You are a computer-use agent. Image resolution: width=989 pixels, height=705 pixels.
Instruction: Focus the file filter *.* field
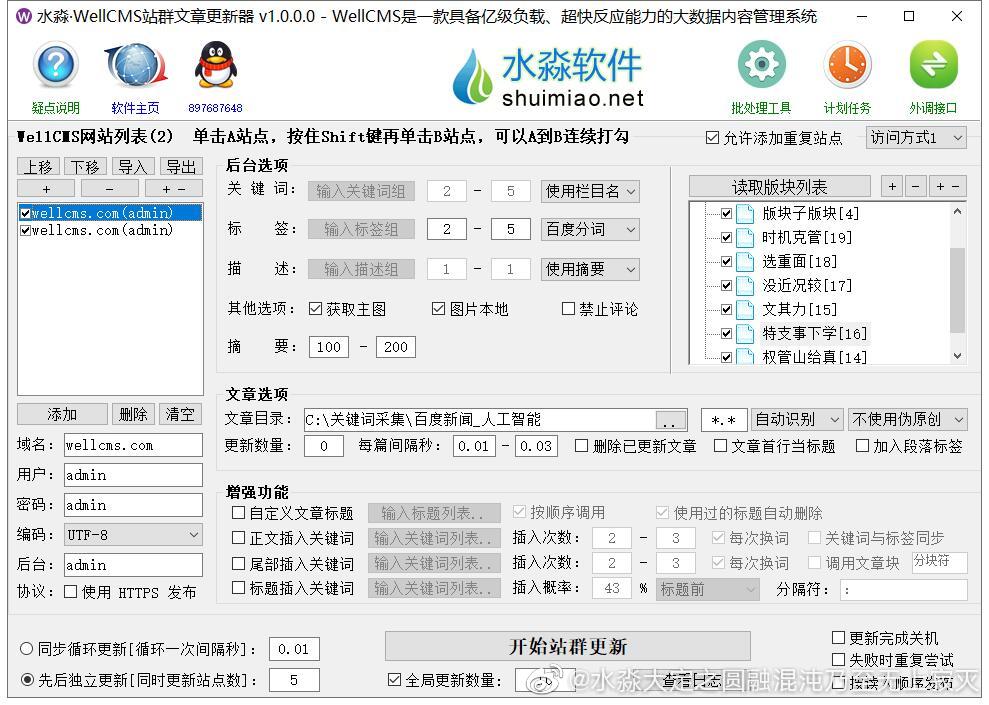pos(724,420)
